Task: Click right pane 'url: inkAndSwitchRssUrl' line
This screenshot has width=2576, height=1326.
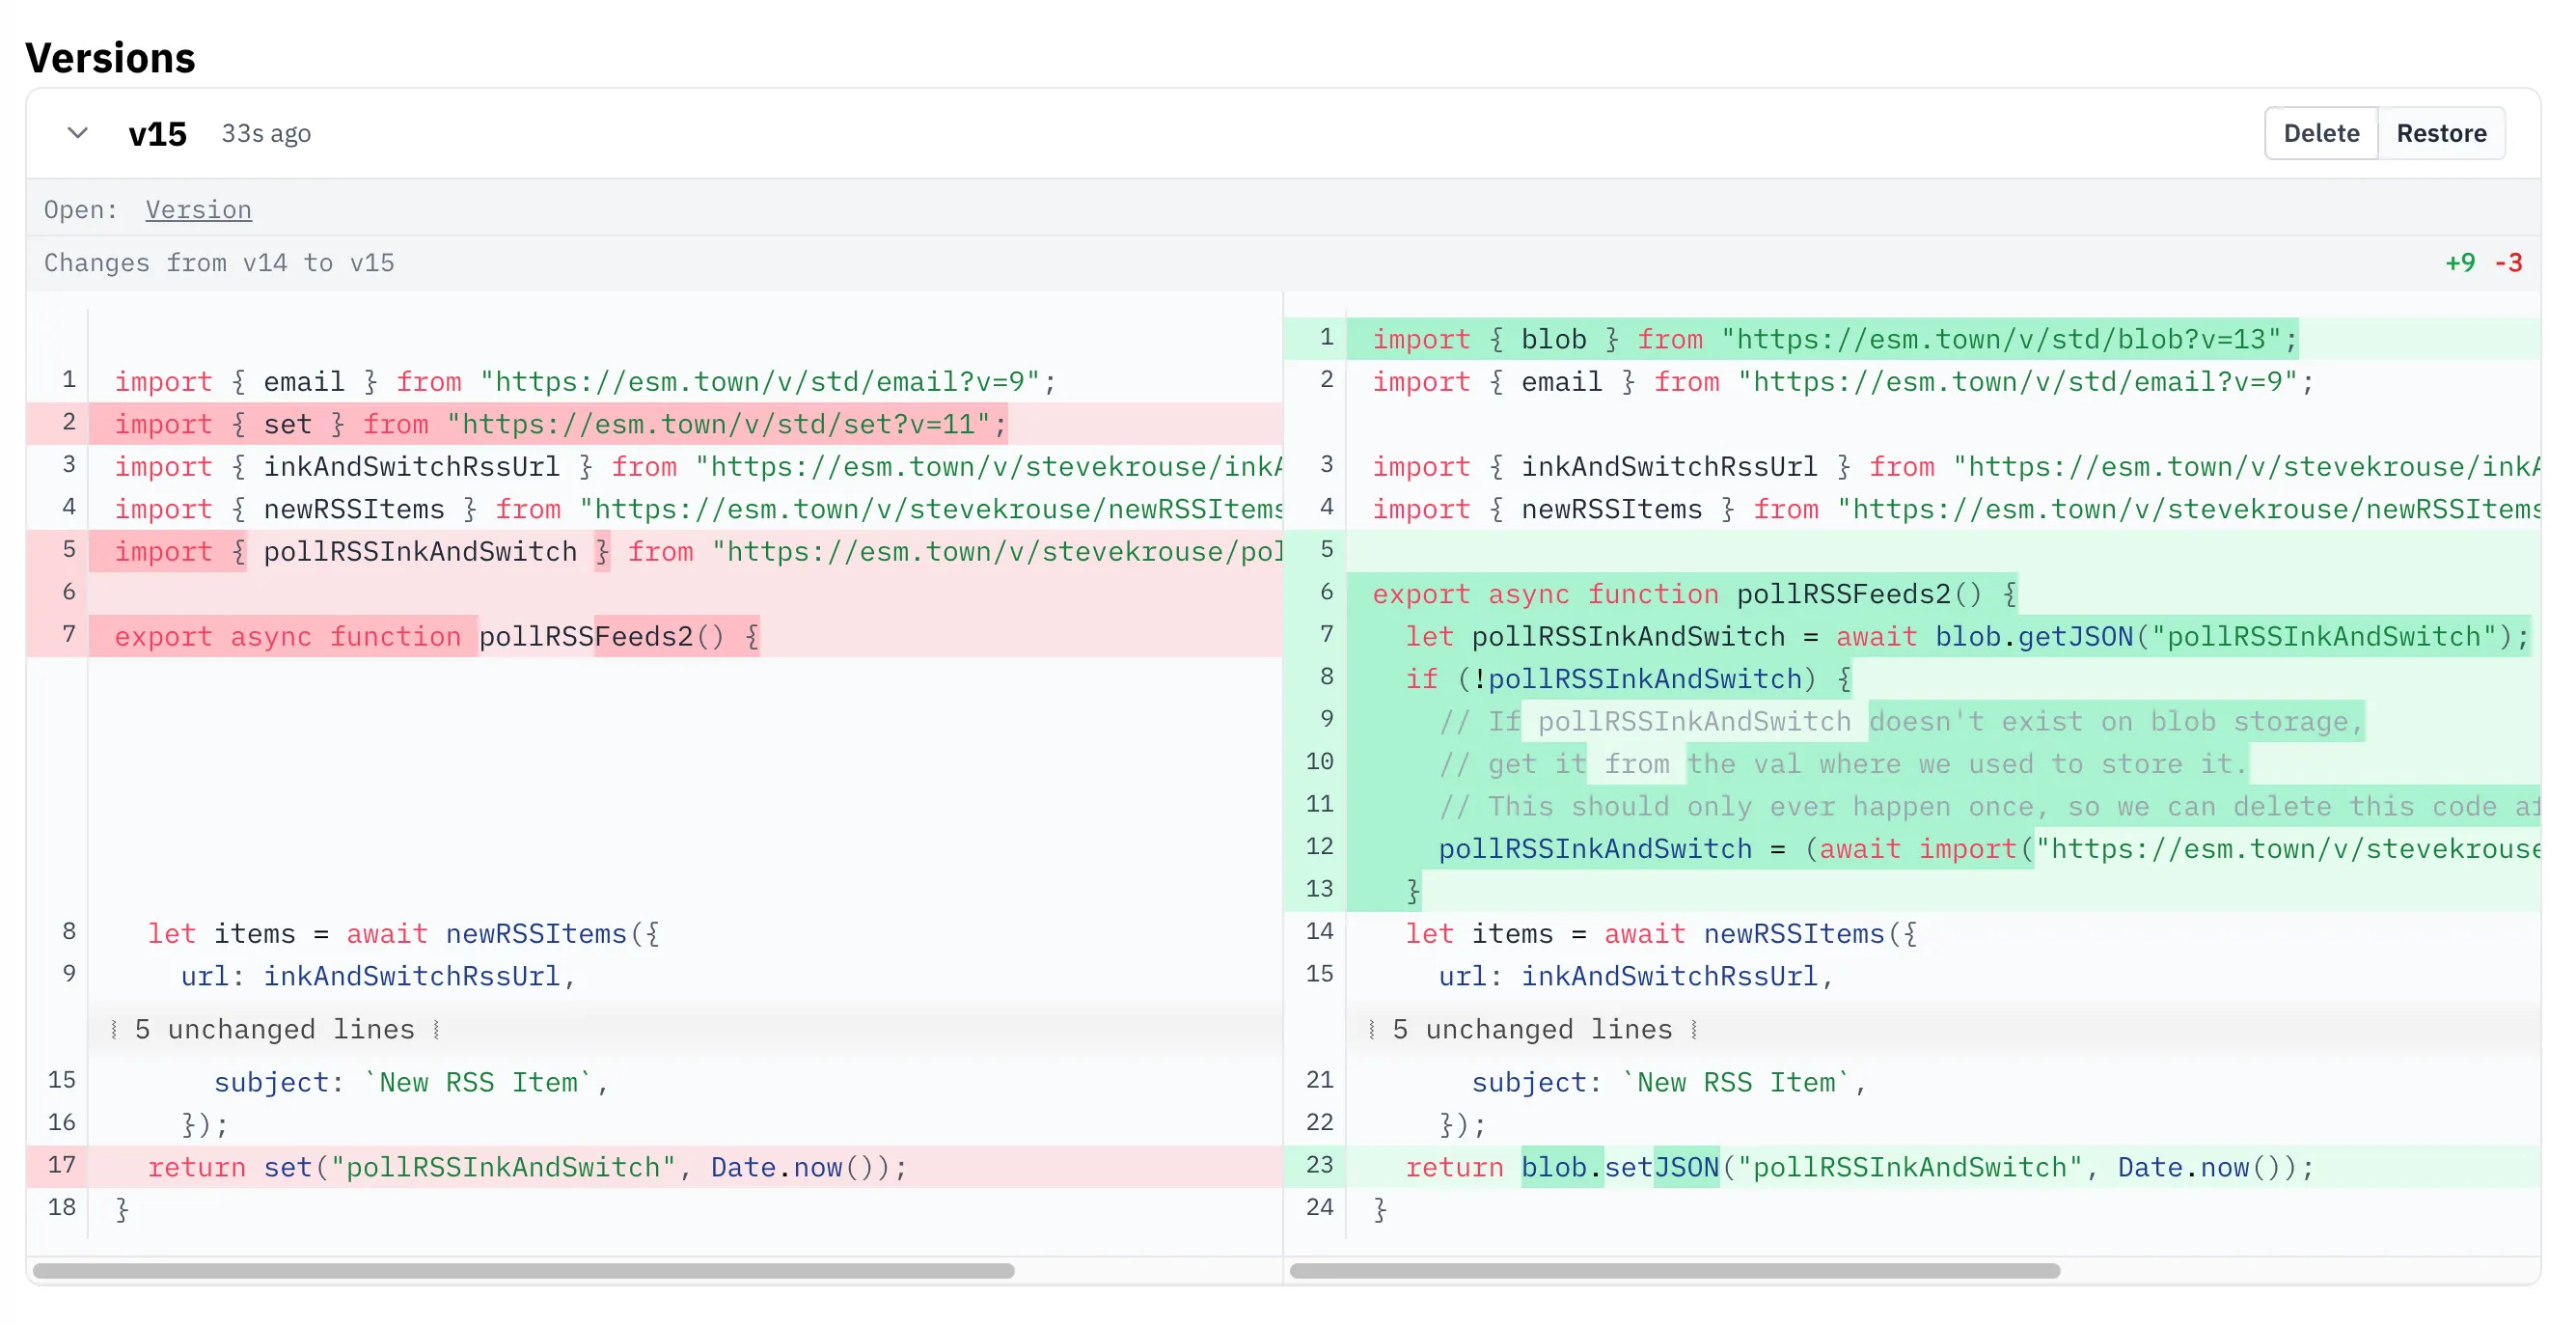Action: [x=1635, y=976]
